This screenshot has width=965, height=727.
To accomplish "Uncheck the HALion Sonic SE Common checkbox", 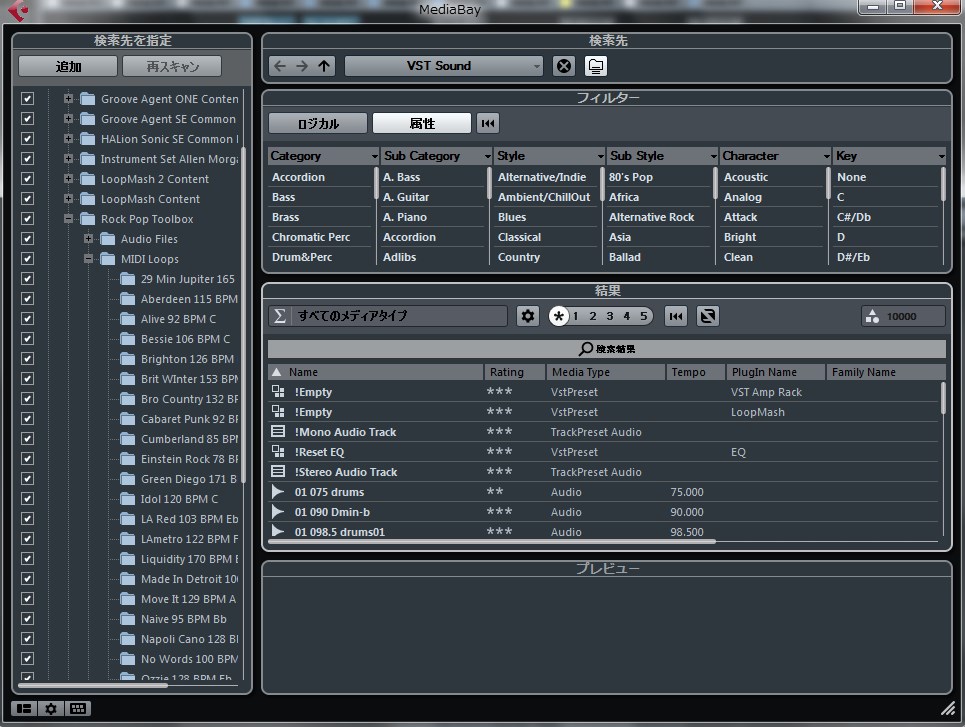I will coord(27,139).
